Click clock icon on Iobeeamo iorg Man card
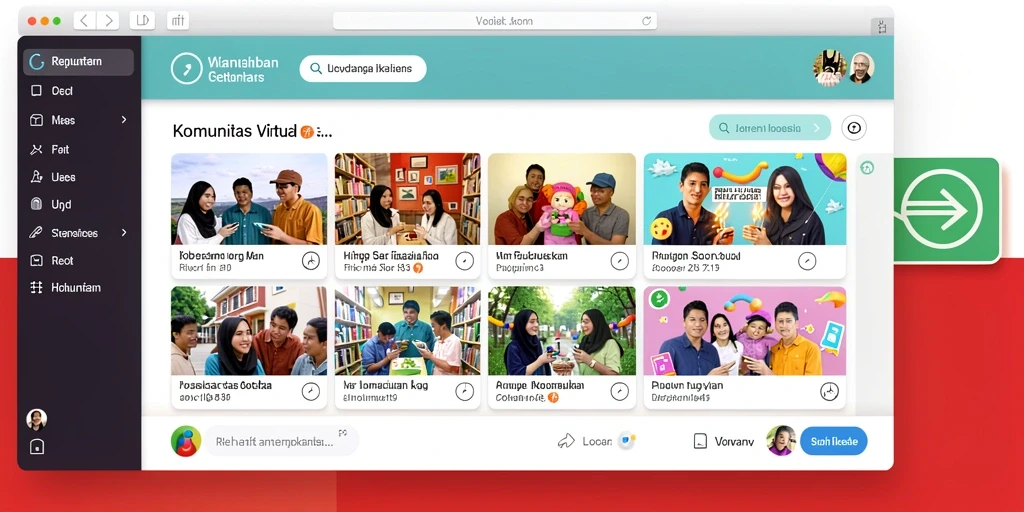Screen dimensions: 1024x512 [311, 261]
